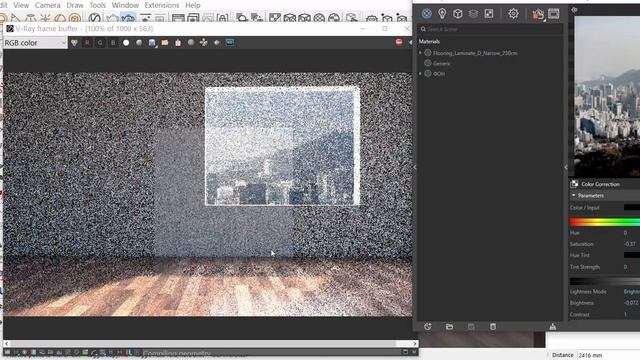Open the Render Elements layers icon
This screenshot has width=640, height=360.
(x=473, y=13)
